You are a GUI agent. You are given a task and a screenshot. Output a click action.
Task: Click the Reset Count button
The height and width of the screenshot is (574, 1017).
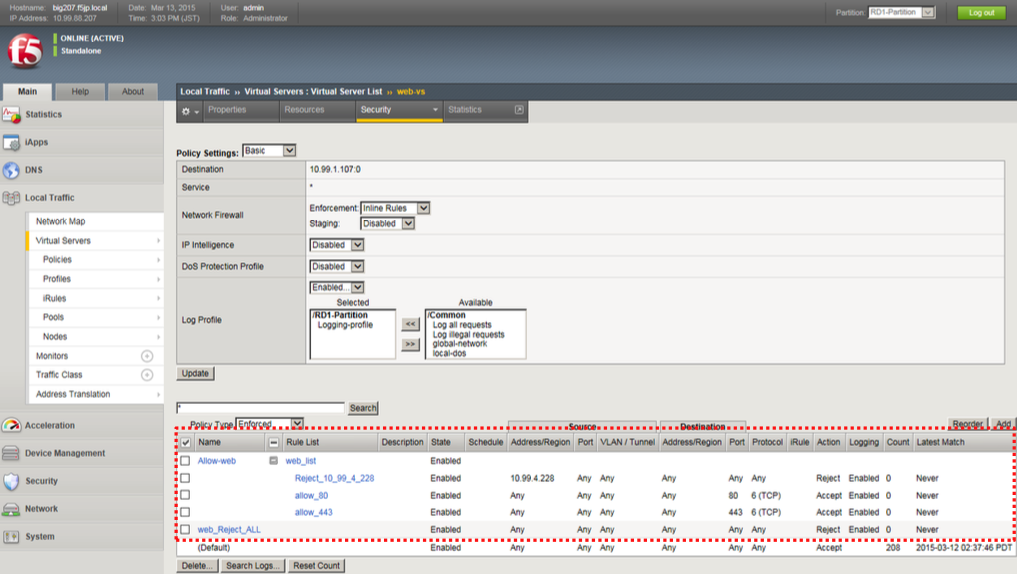316,566
